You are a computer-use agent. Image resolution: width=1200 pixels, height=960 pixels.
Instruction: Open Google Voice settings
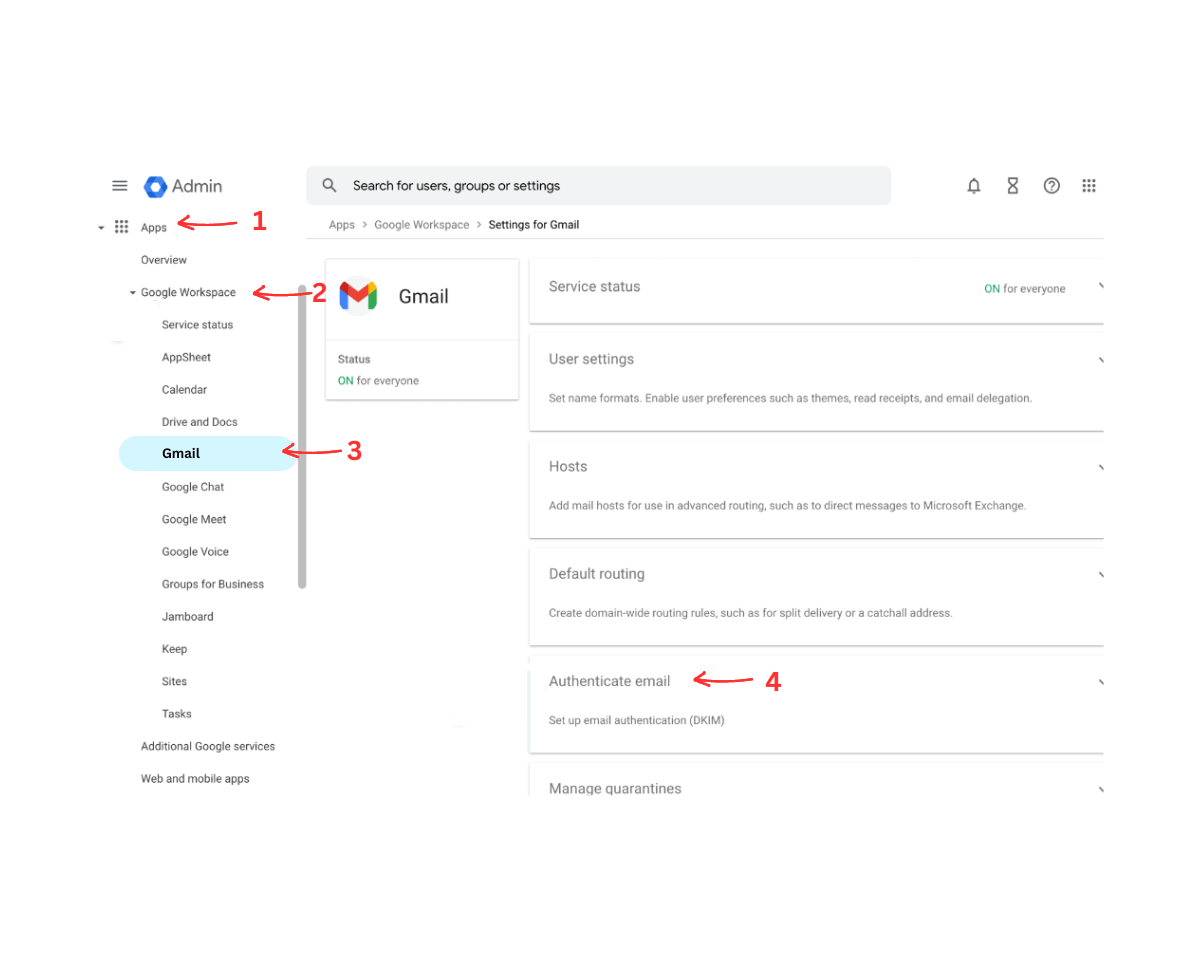(195, 552)
